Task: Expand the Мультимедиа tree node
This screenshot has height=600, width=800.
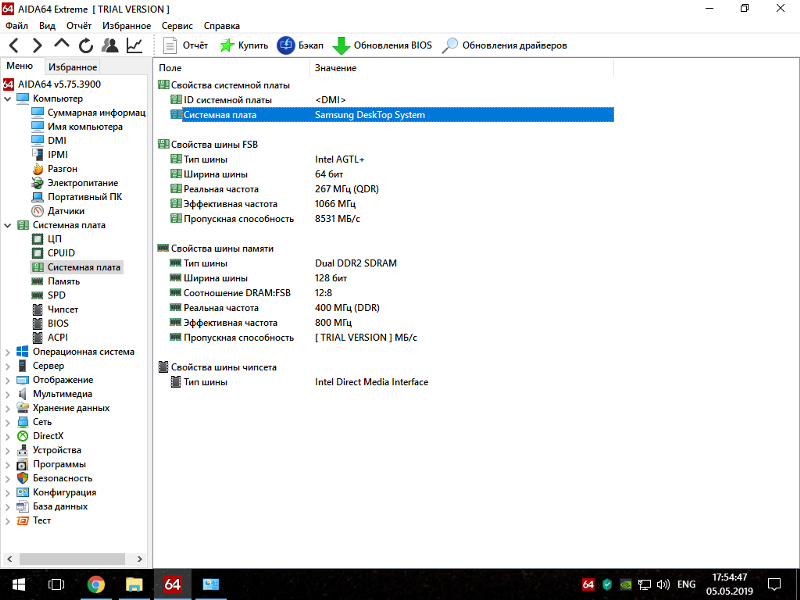Action: (x=9, y=394)
